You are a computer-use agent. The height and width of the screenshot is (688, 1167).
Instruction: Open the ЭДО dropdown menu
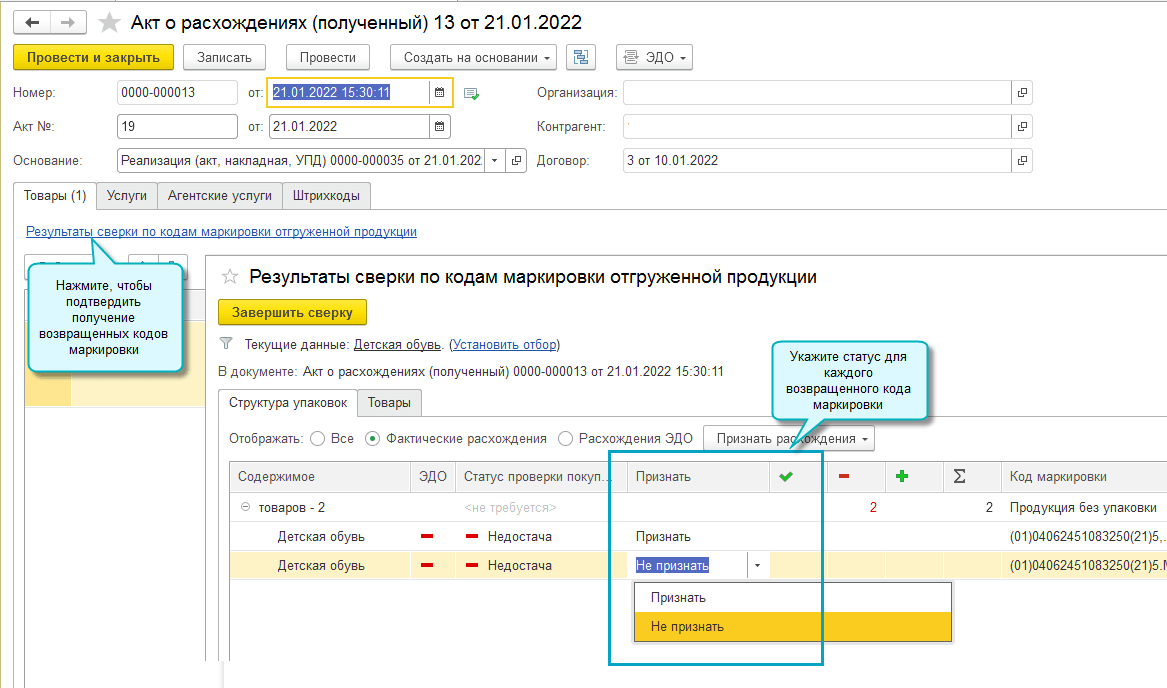click(x=654, y=57)
